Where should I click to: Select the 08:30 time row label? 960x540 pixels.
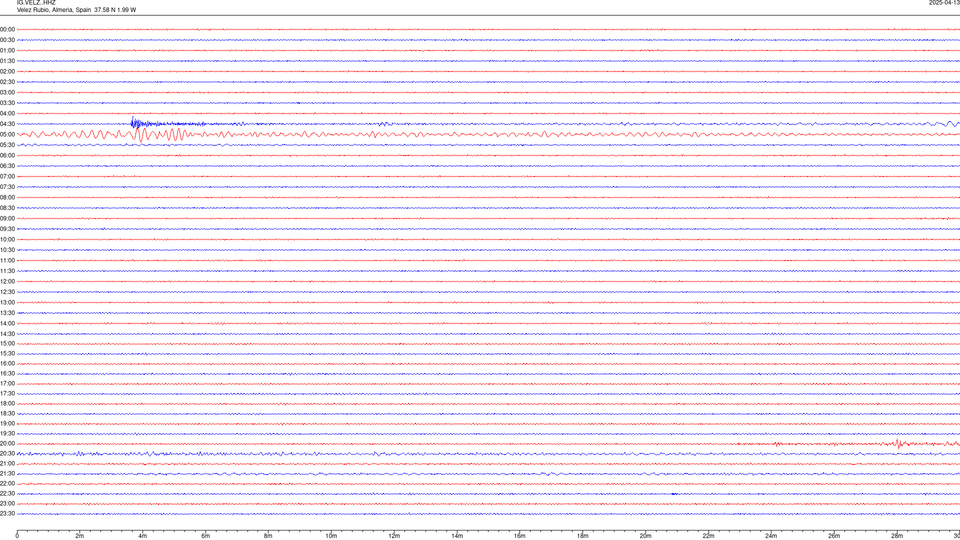pos(7,208)
